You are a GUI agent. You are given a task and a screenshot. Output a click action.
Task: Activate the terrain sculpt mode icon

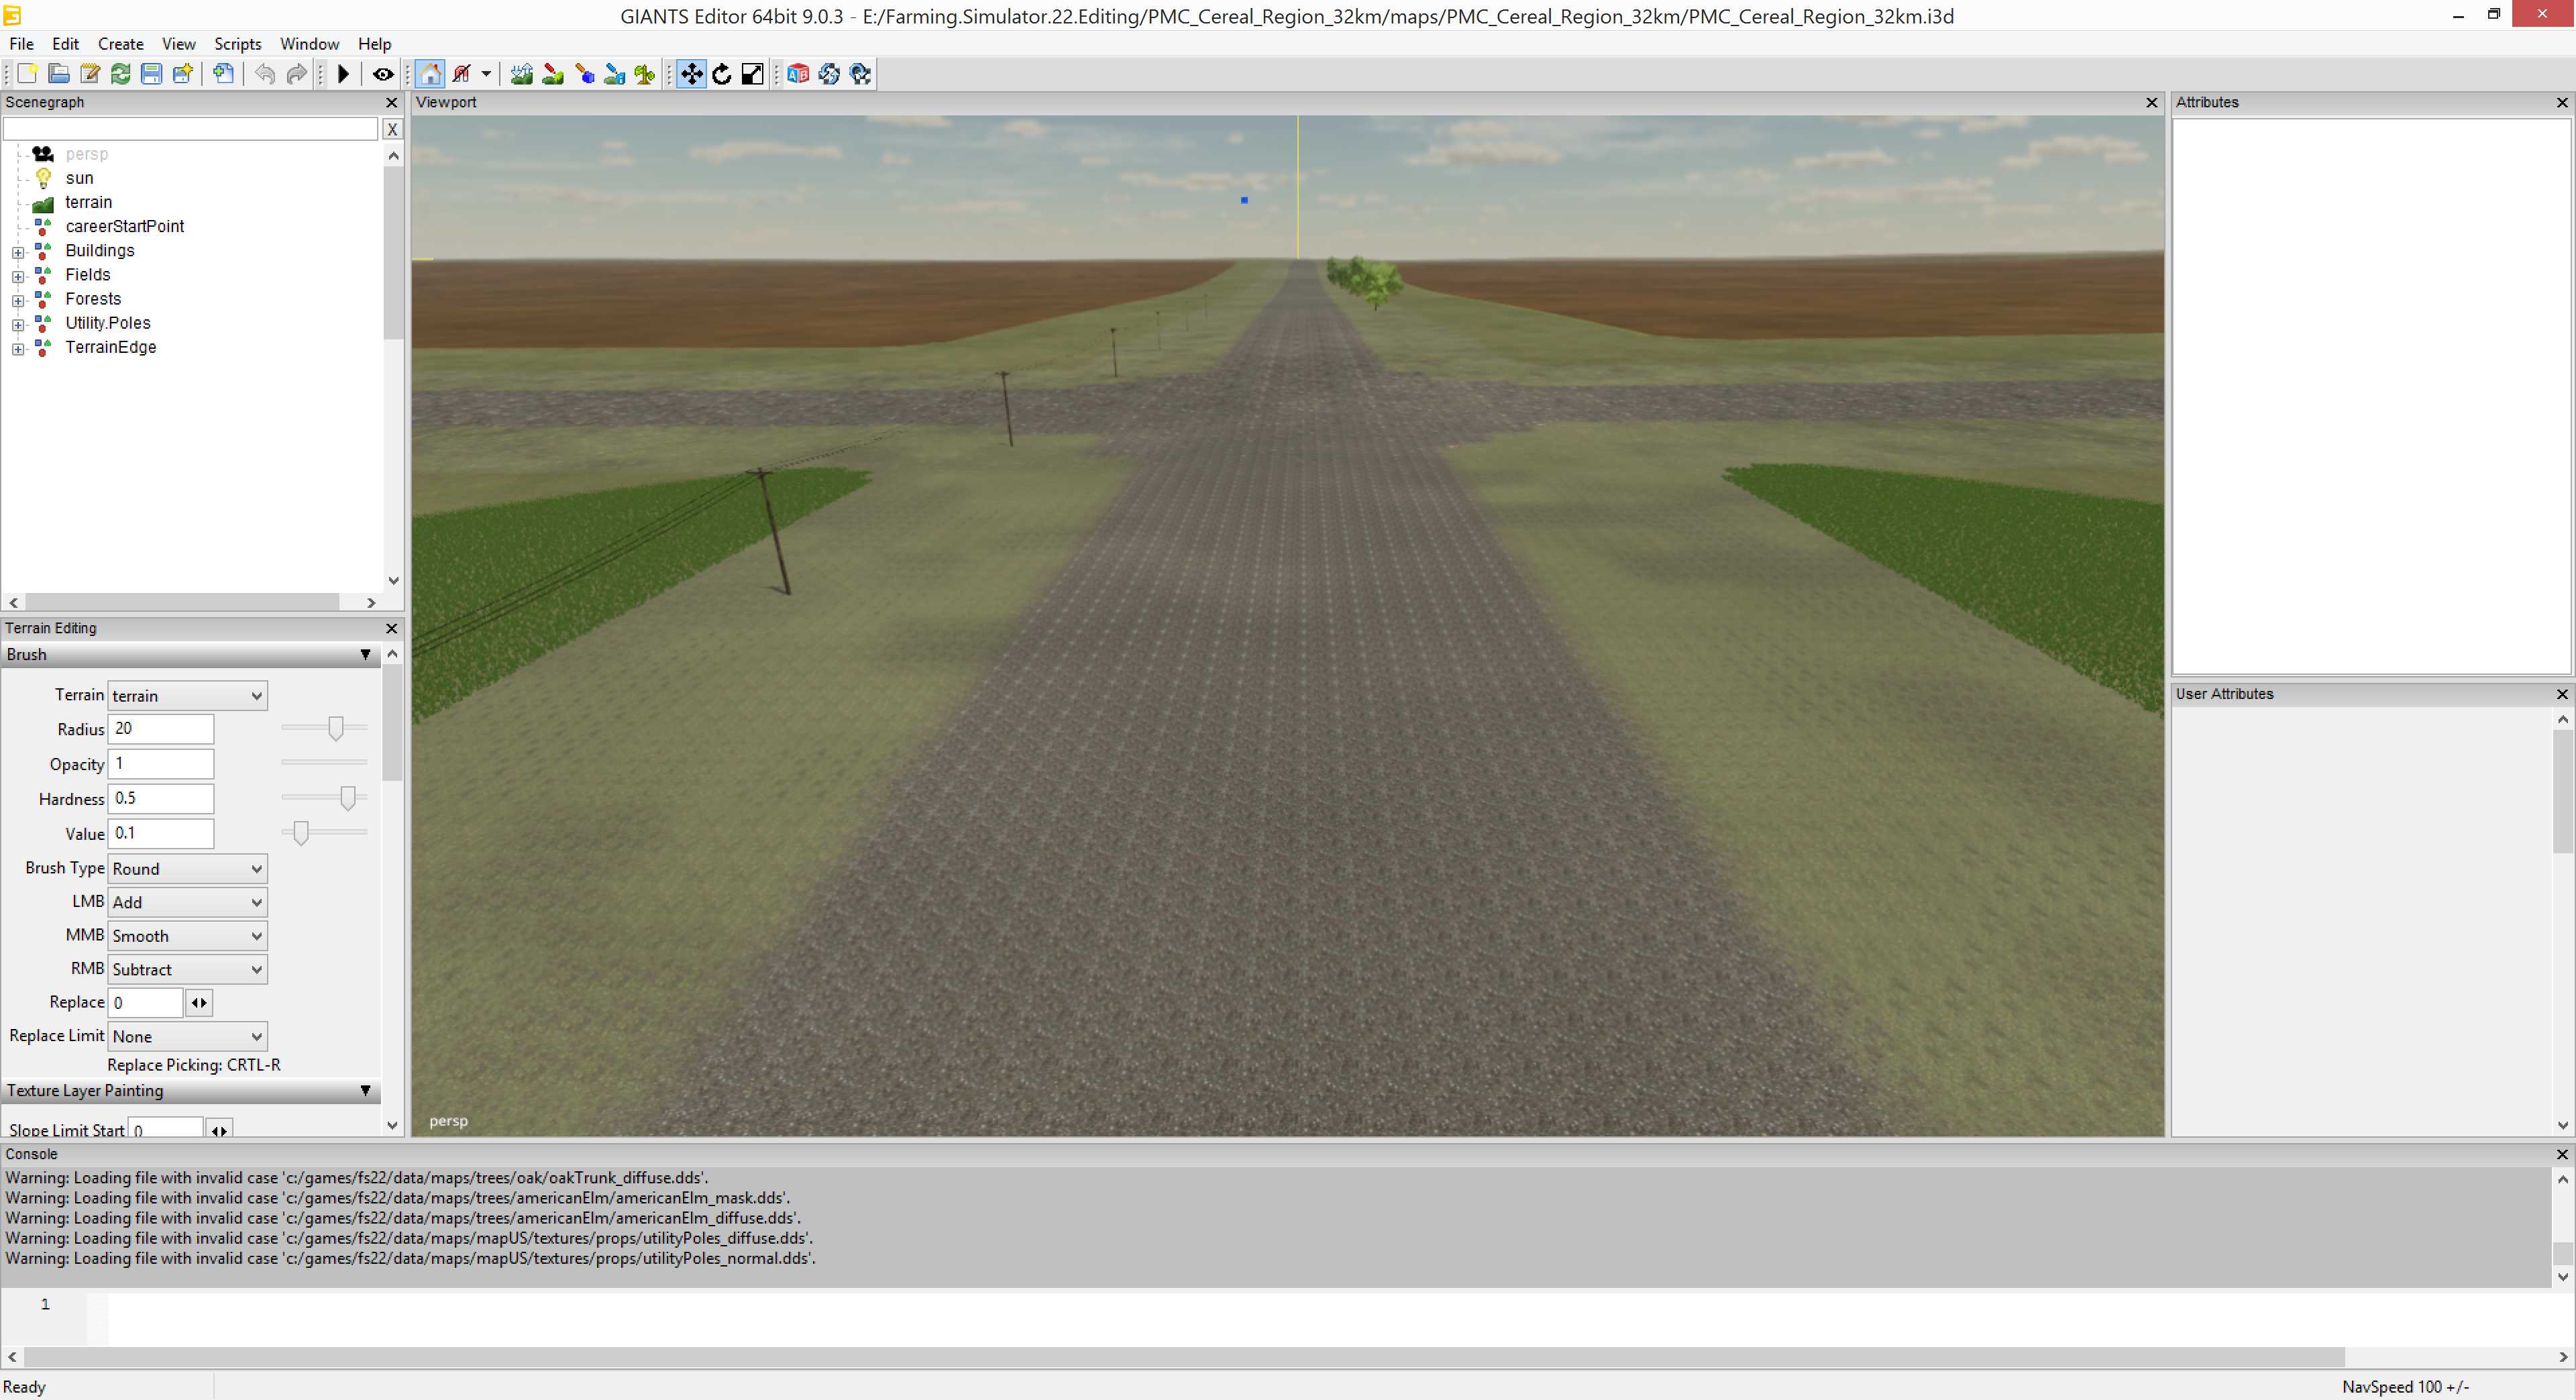point(521,74)
